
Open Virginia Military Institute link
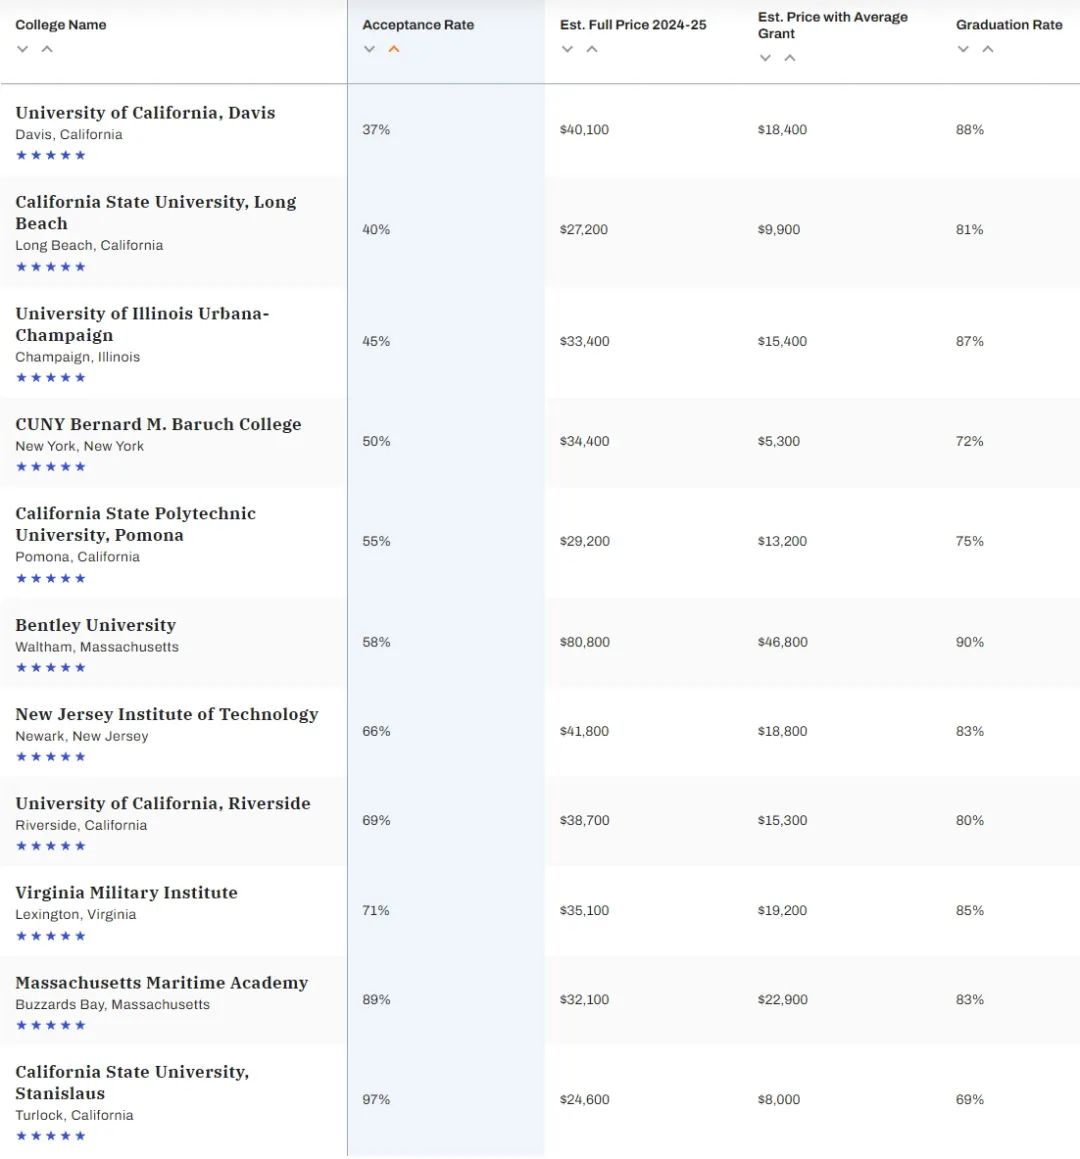point(127,893)
